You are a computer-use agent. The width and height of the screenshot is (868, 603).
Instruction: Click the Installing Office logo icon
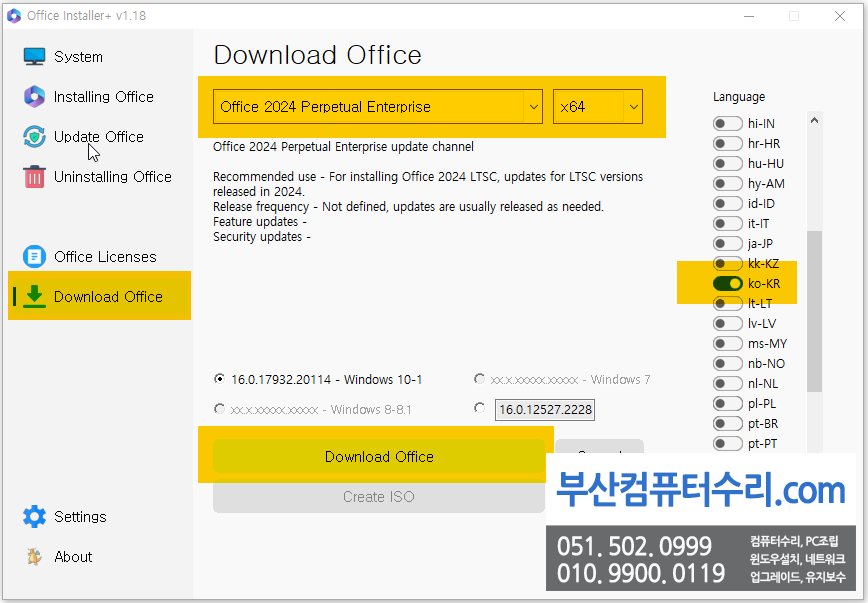point(34,96)
